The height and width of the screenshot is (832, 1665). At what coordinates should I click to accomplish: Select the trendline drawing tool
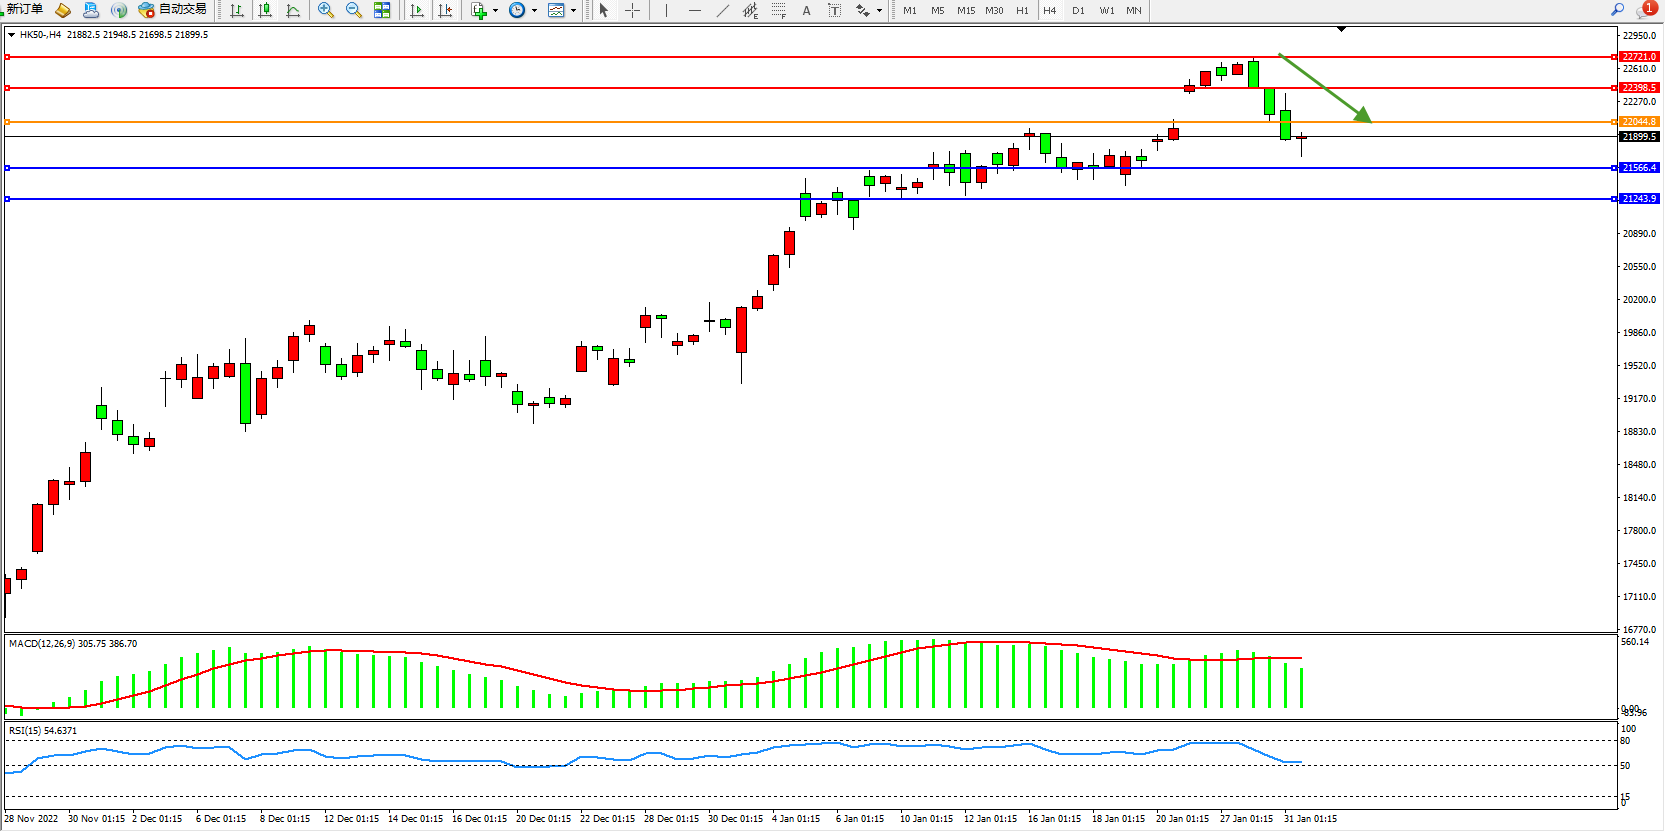click(722, 10)
